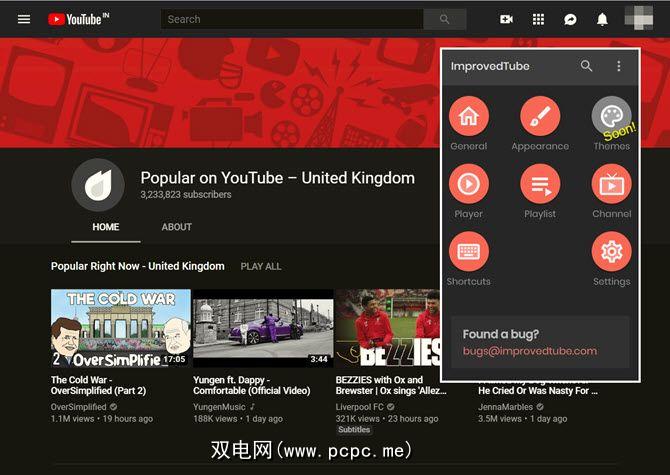670x475 pixels.
Task: Open the notifications bell
Action: tap(602, 19)
